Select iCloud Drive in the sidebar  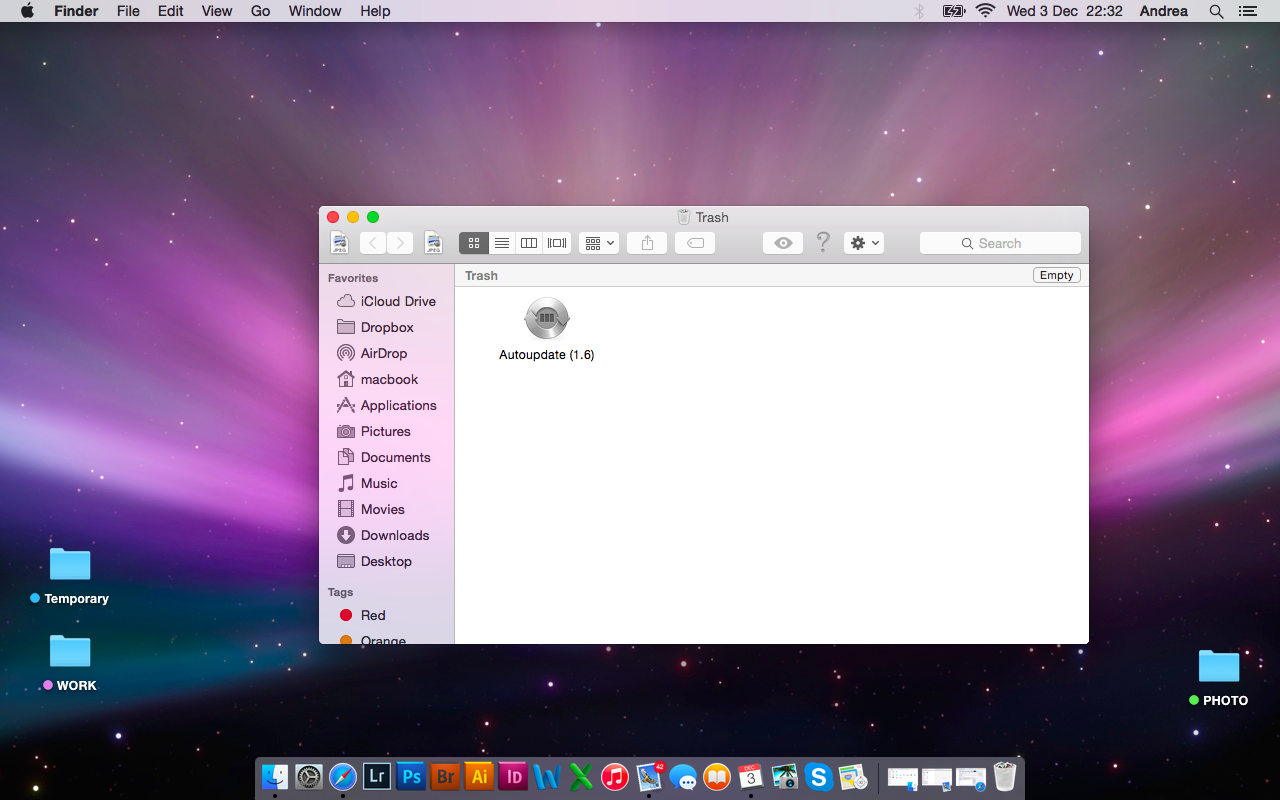pos(387,301)
